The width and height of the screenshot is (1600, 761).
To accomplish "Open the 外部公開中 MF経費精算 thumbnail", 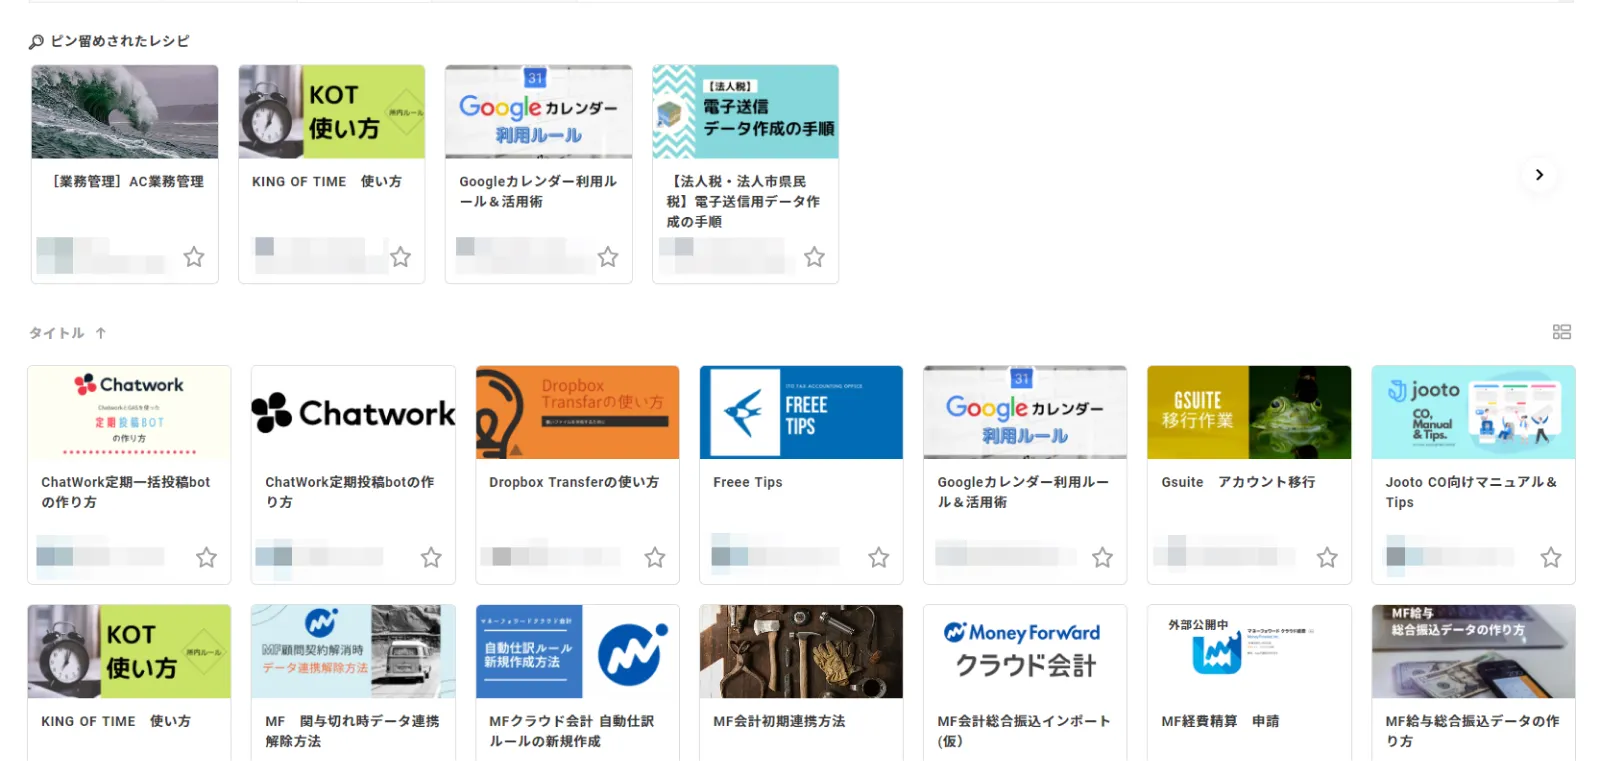I will [x=1250, y=651].
